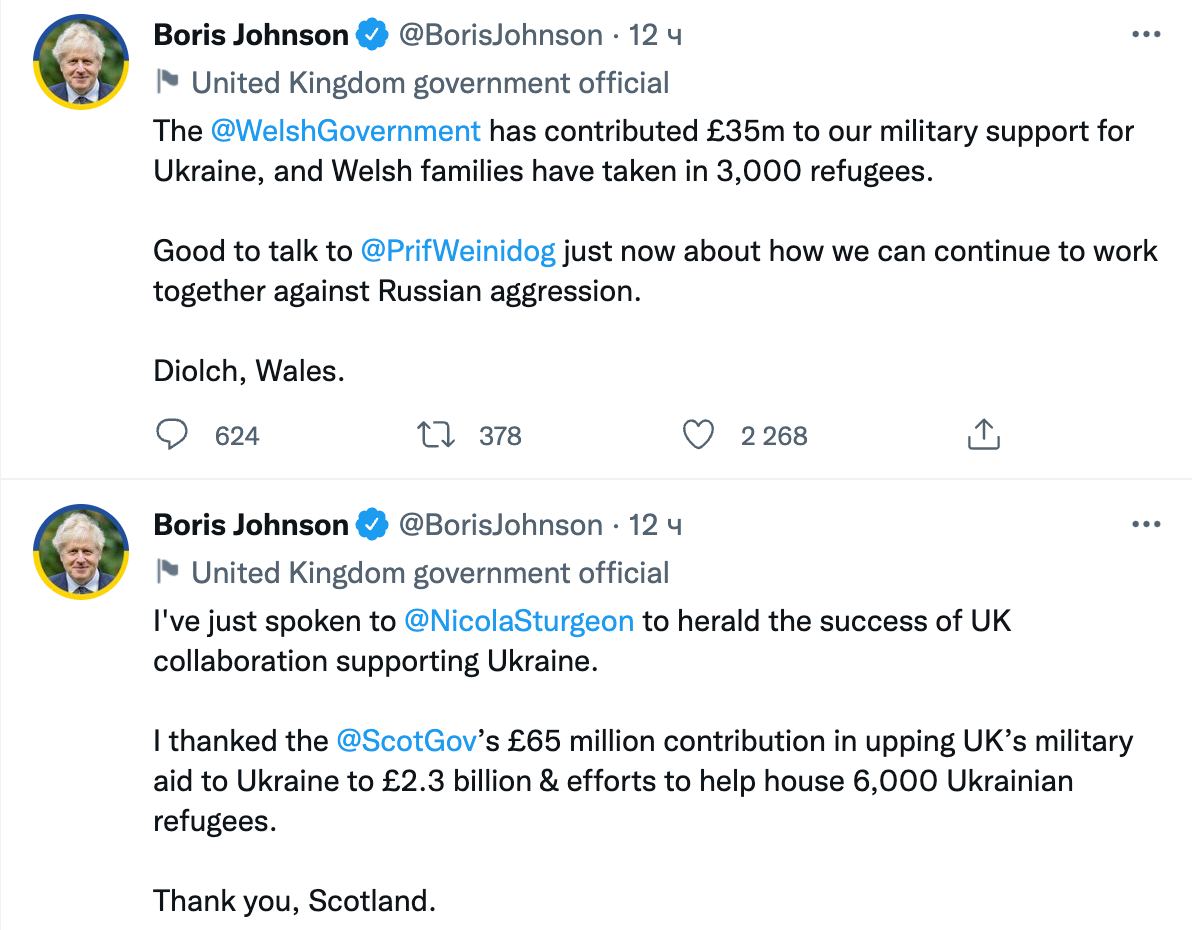Open Boris Johnson avatar on Scotland tweet

pos(82,551)
